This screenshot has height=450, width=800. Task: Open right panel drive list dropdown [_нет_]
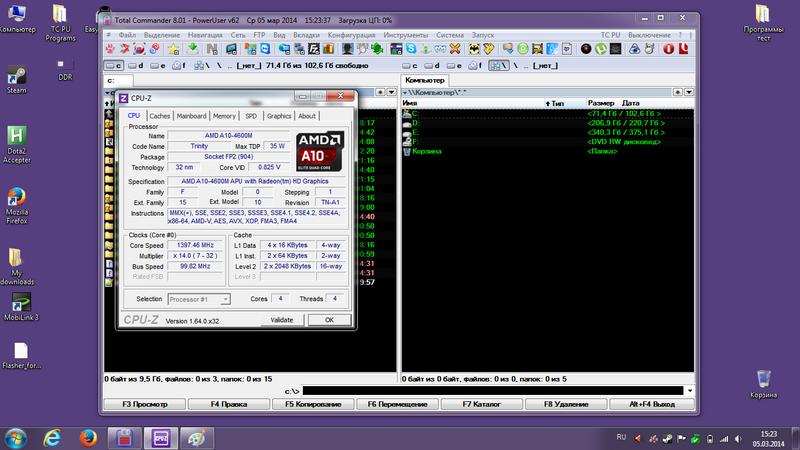(x=545, y=66)
